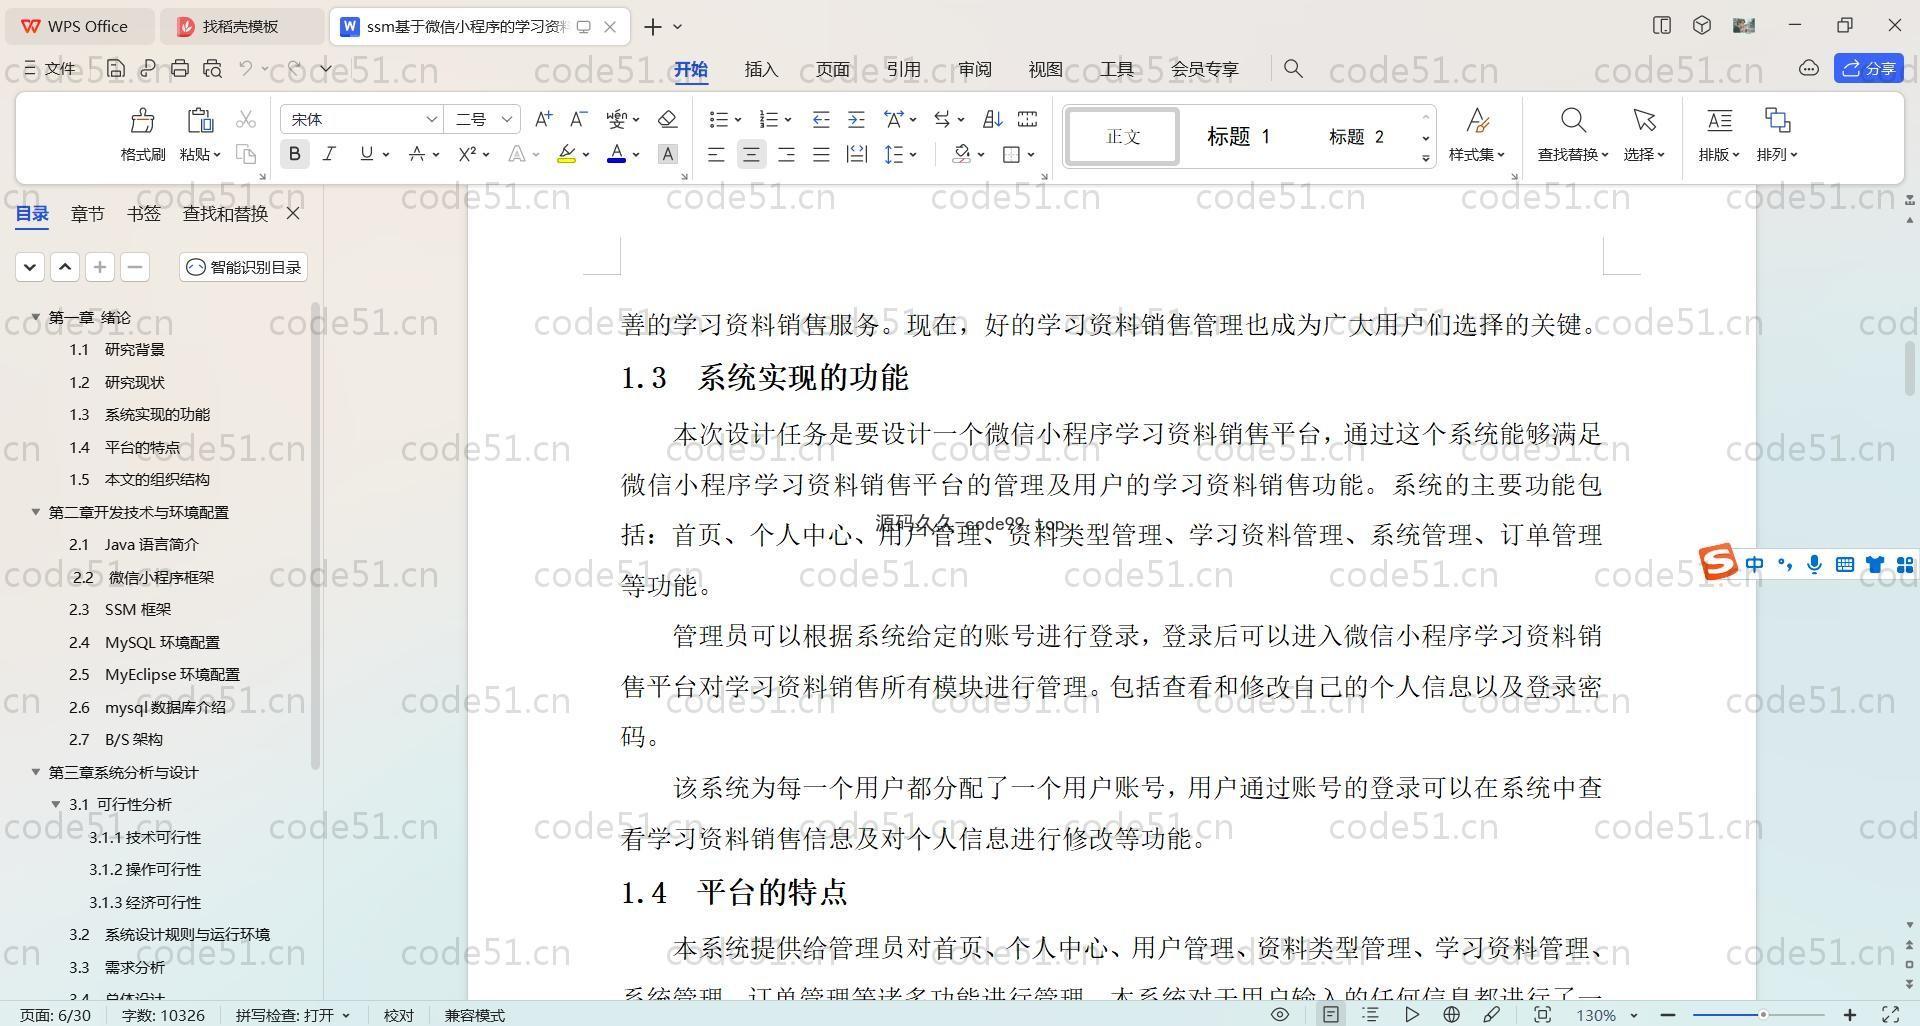Toggle align right

[x=786, y=154]
